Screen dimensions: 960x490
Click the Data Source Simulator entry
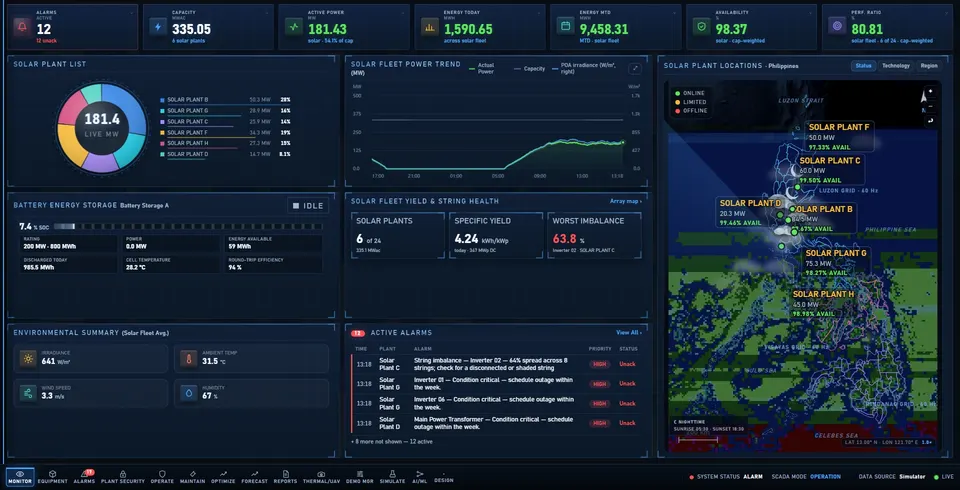point(890,477)
